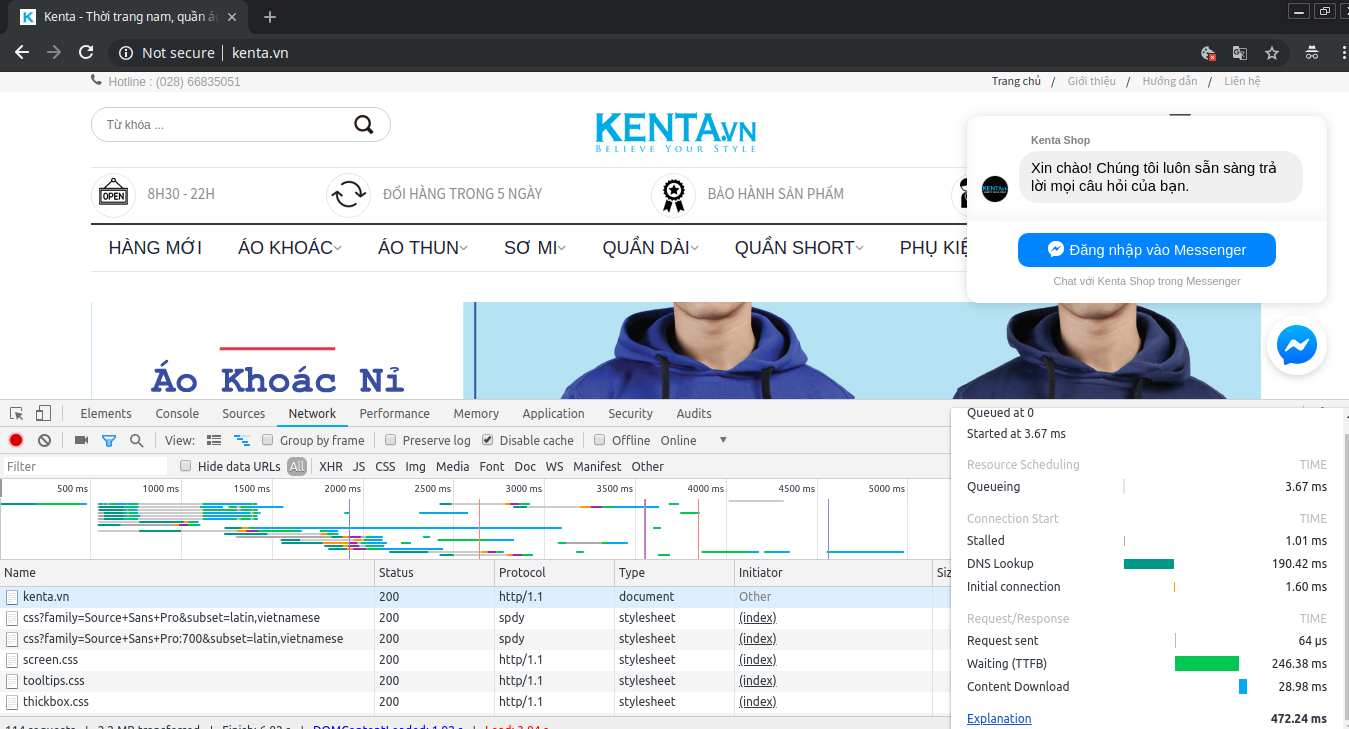Screen dimensions: 1349x729
Task: Select the kenta.vn request row
Action: tap(475, 597)
